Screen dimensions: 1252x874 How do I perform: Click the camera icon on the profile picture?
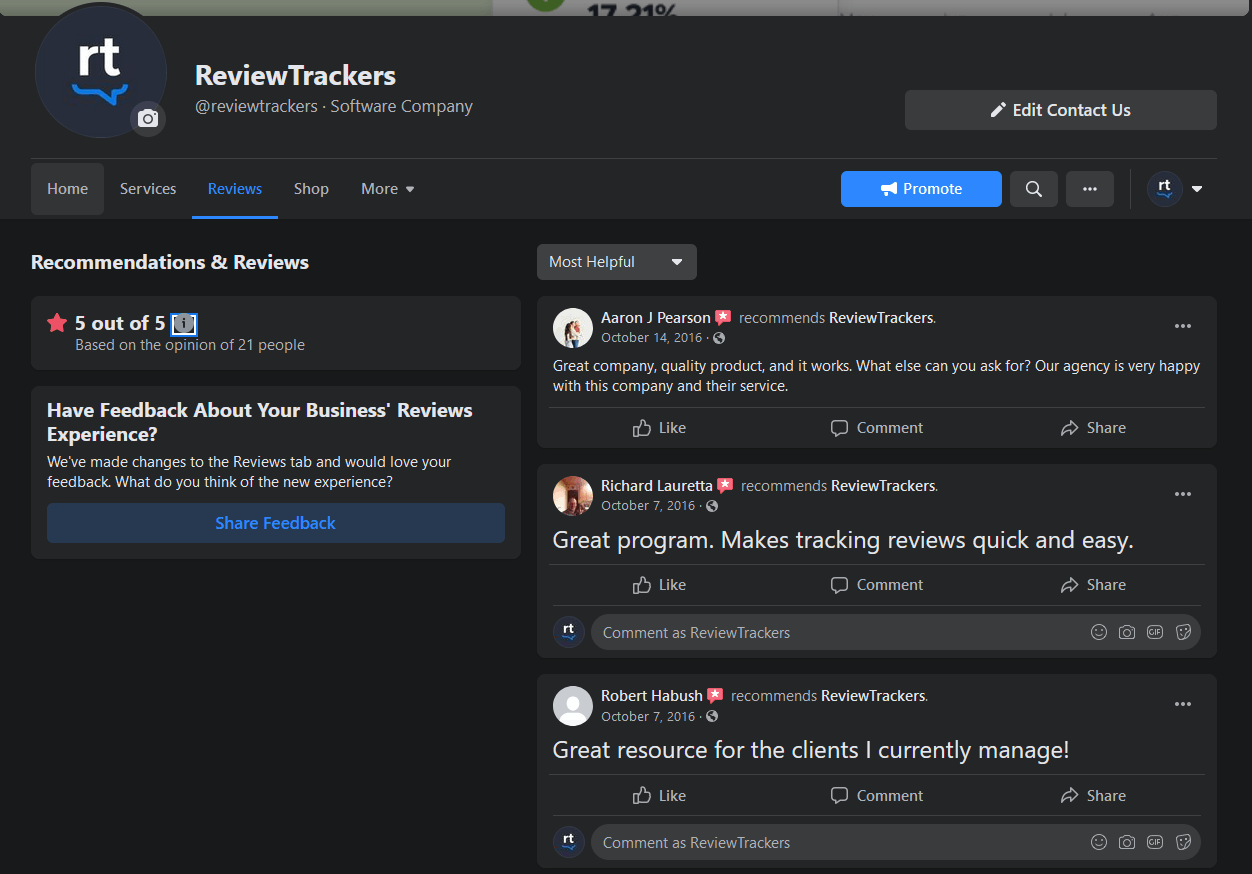[x=148, y=118]
